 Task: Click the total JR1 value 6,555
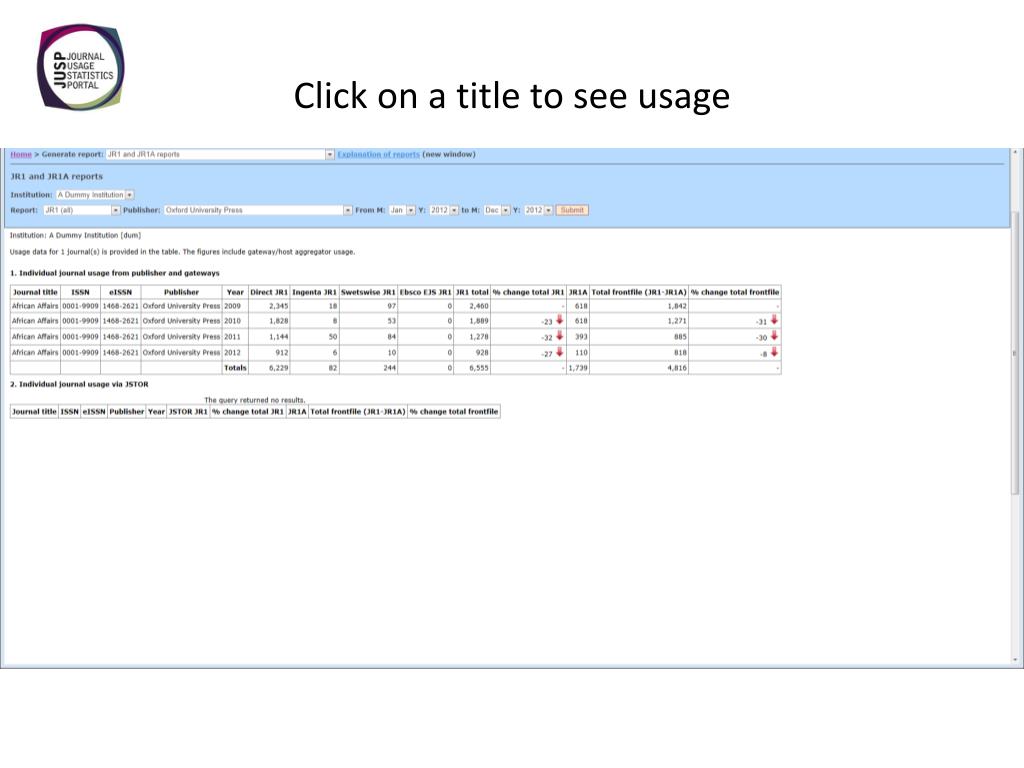click(479, 368)
